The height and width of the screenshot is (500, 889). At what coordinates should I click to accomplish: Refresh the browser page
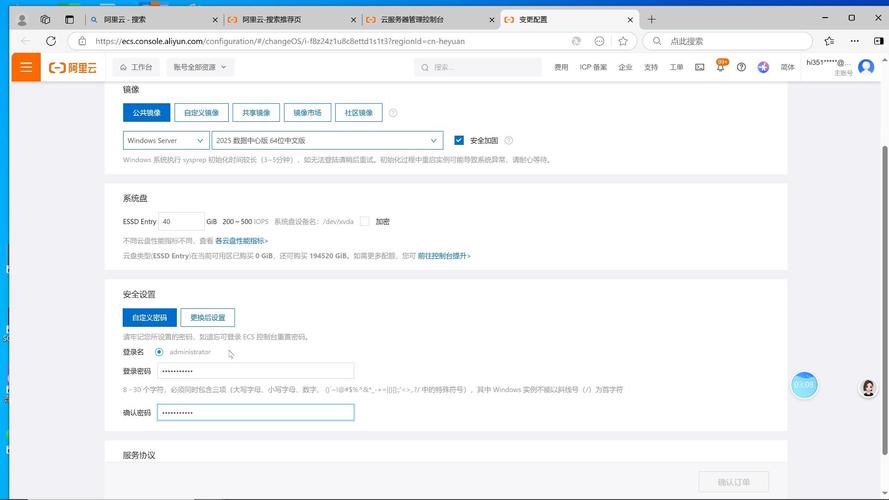tap(51, 41)
